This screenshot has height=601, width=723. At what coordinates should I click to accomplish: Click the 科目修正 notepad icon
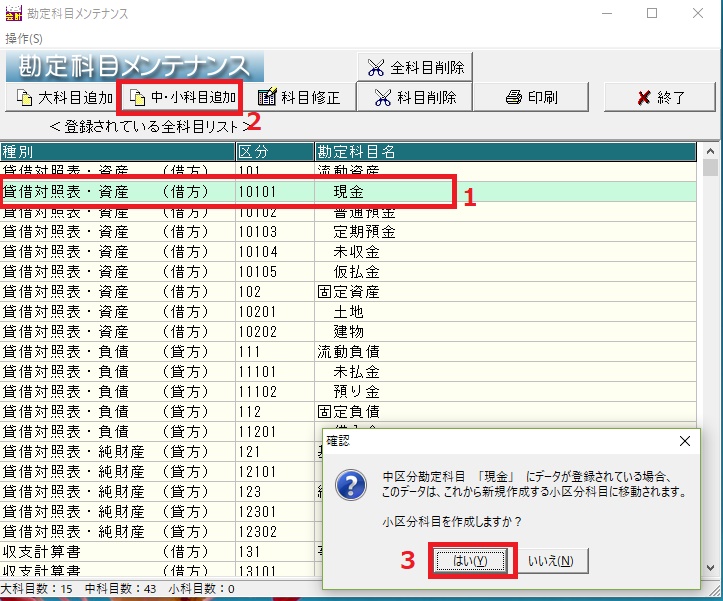click(267, 97)
